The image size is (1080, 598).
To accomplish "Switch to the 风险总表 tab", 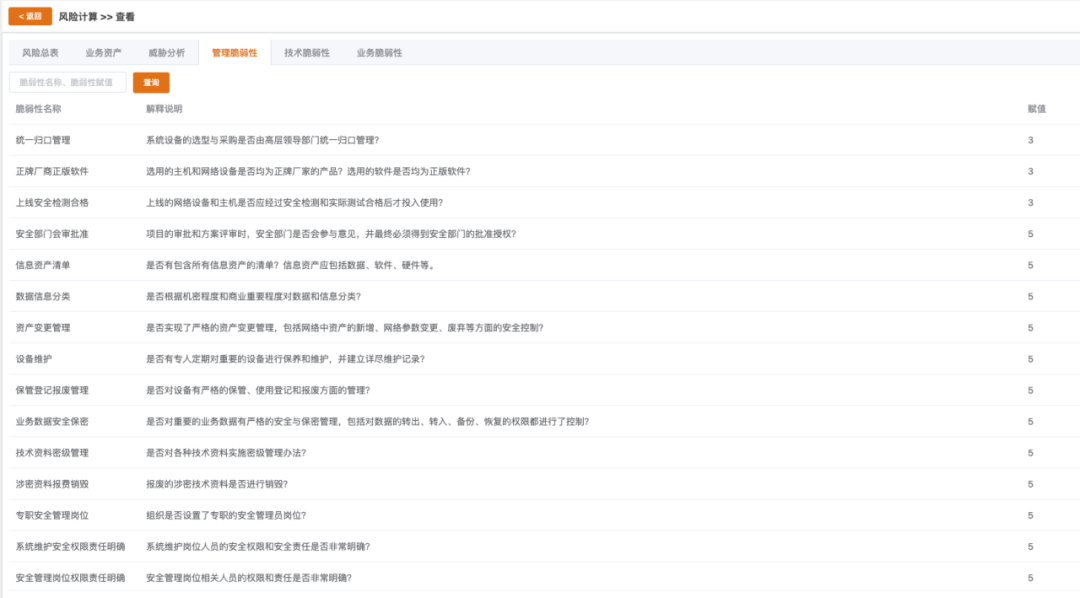I will pos(40,53).
